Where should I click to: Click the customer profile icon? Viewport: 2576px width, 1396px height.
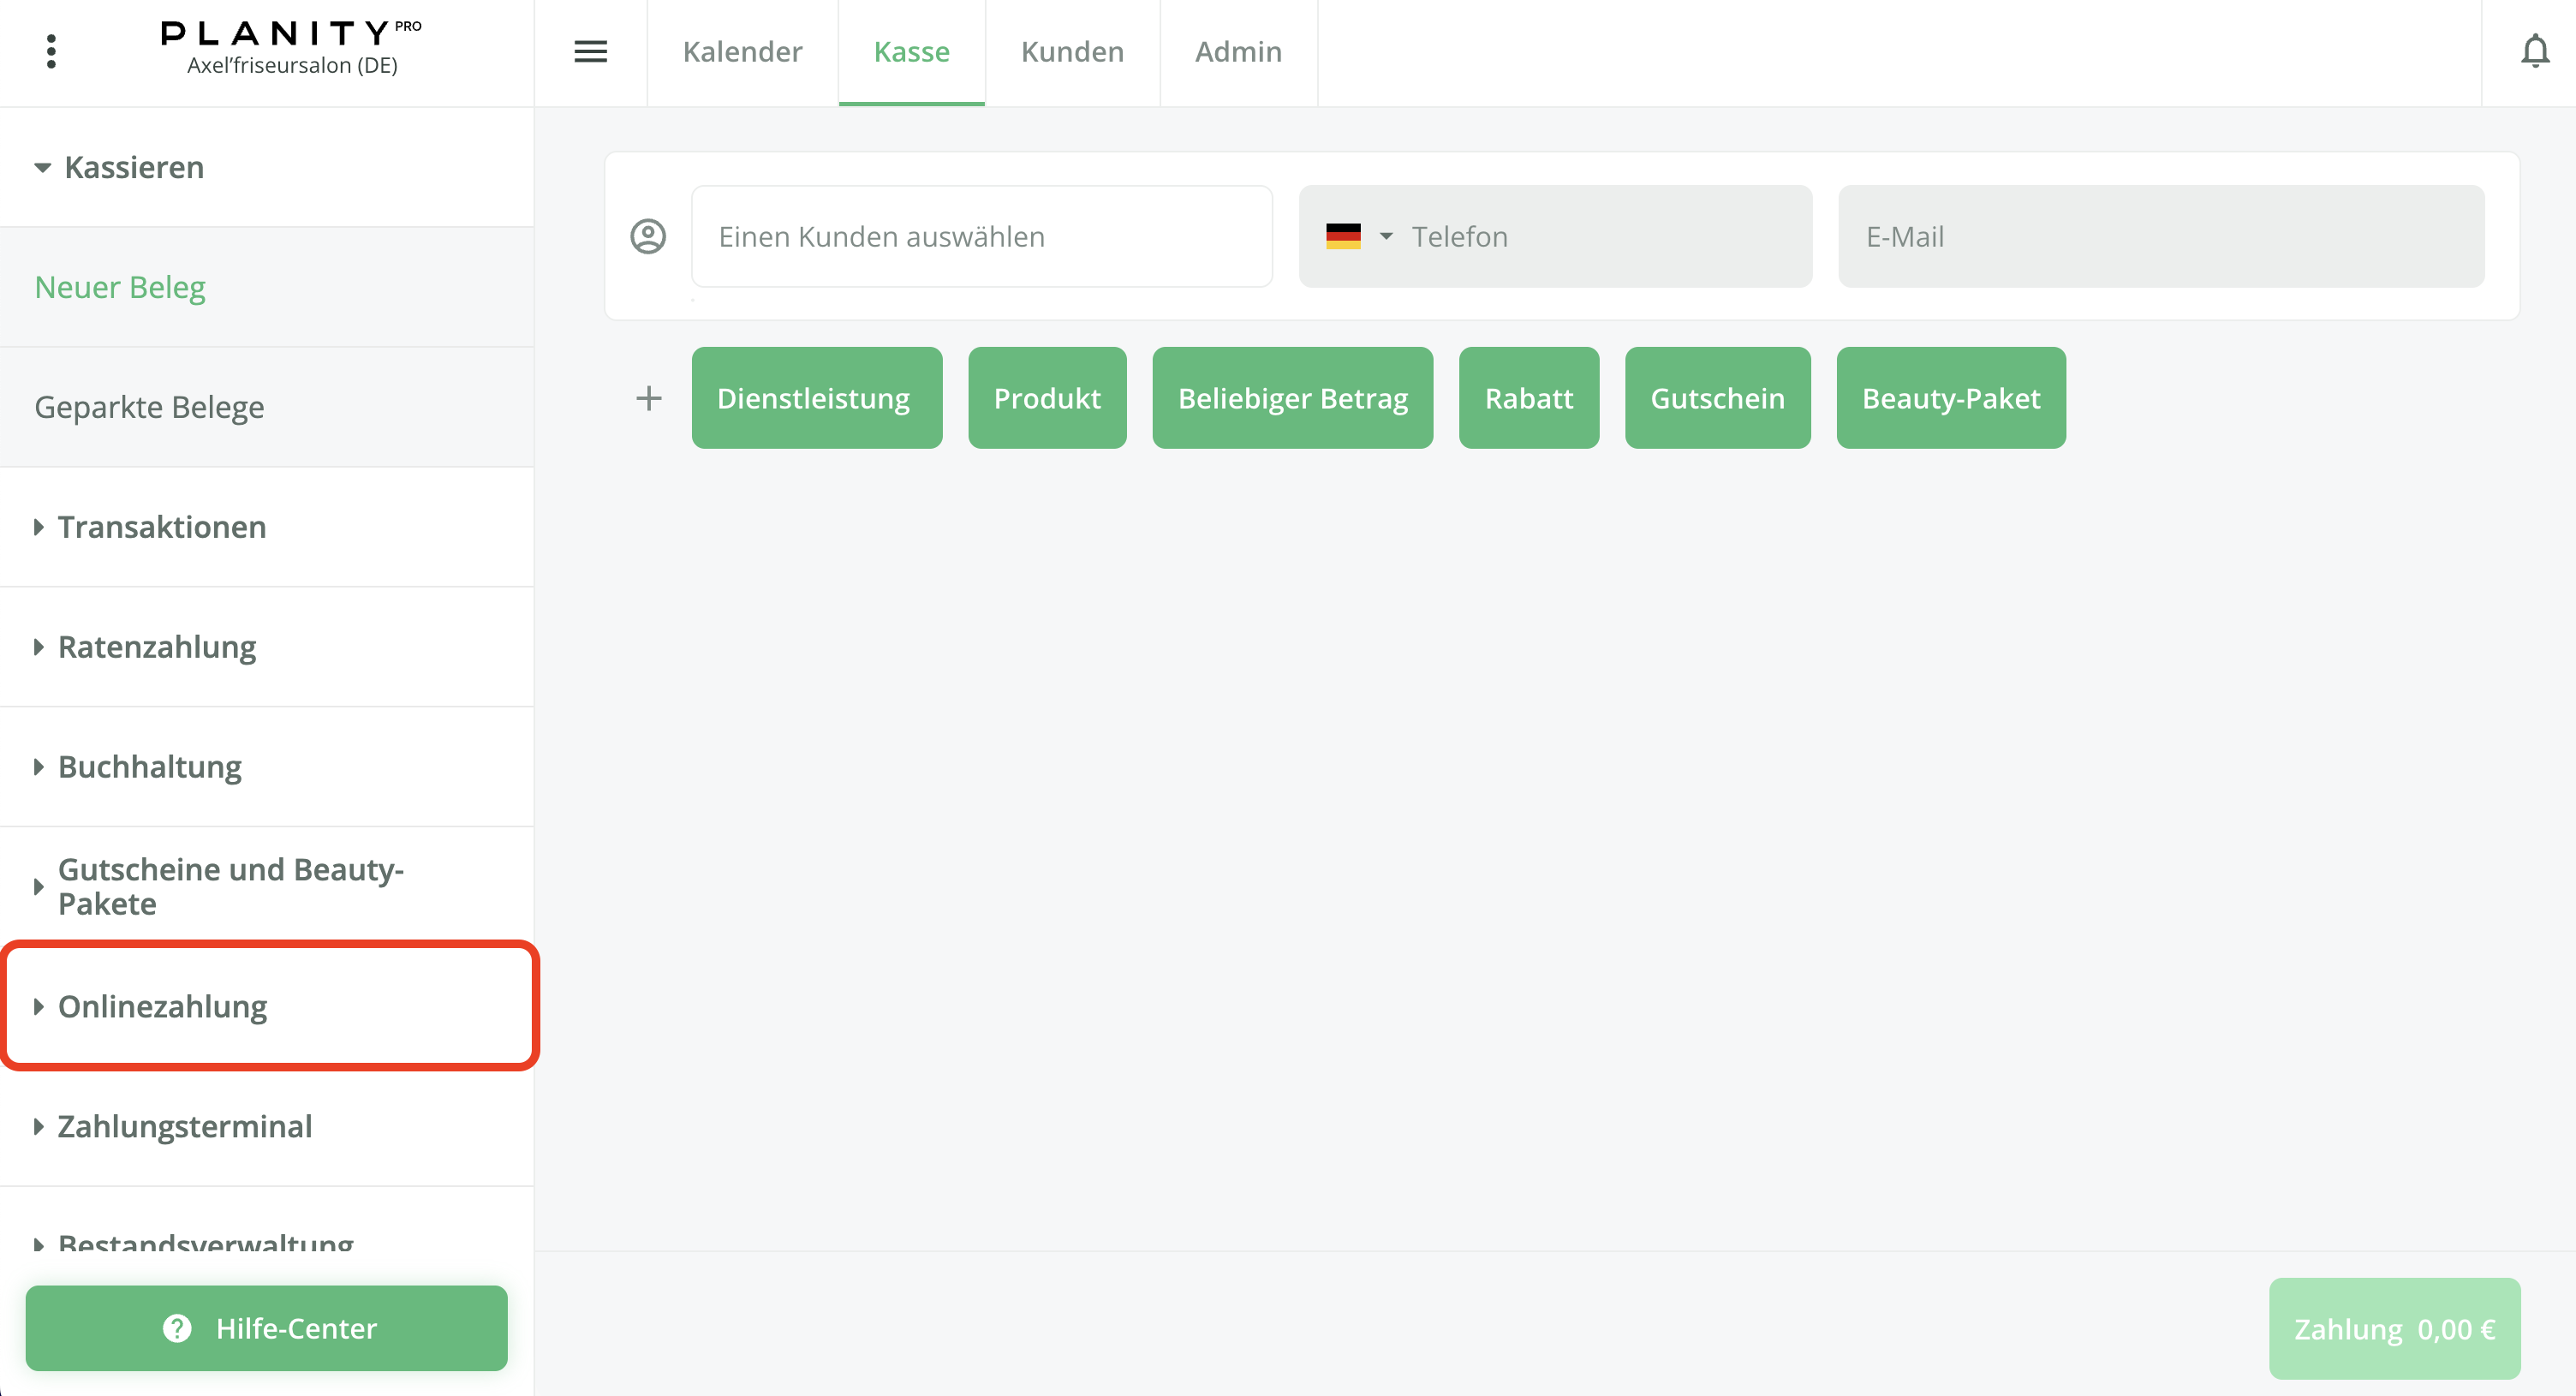(648, 236)
